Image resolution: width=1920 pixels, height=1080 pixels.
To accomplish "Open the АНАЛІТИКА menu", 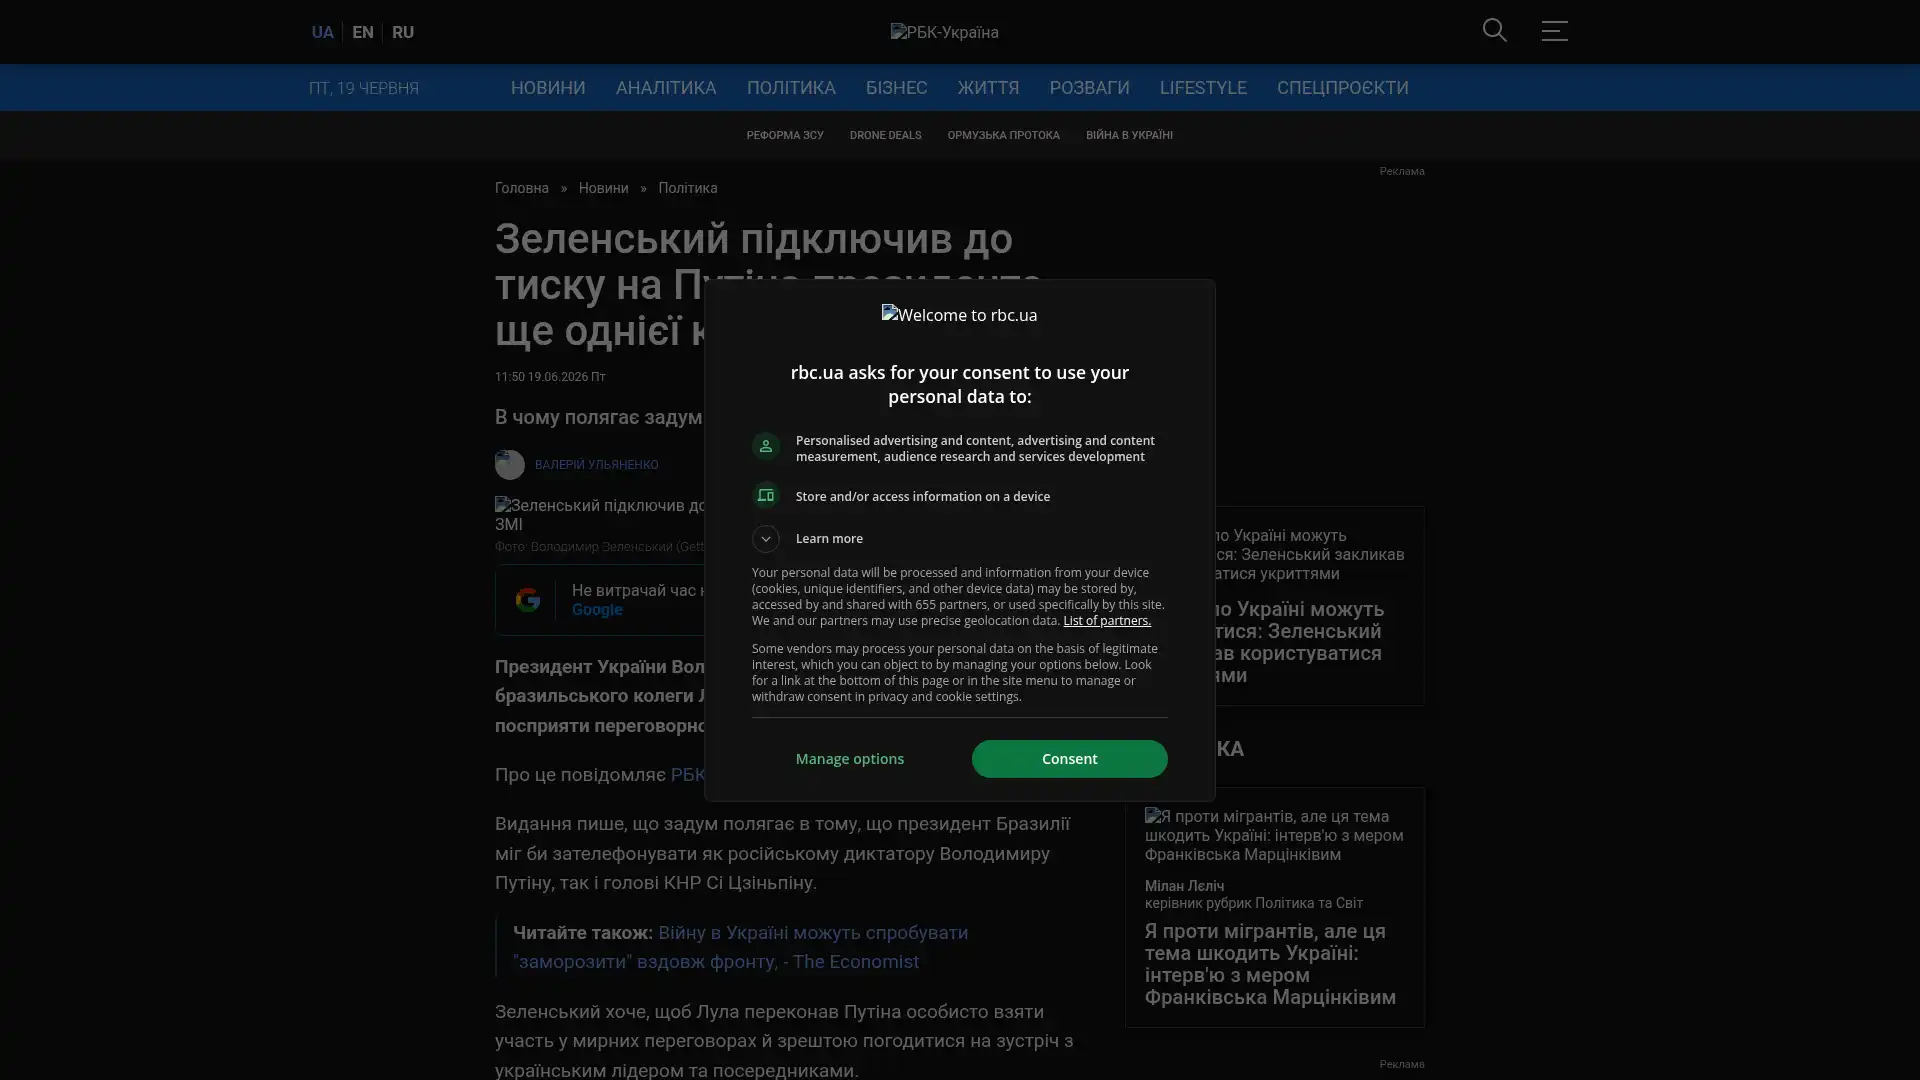I will click(x=666, y=88).
